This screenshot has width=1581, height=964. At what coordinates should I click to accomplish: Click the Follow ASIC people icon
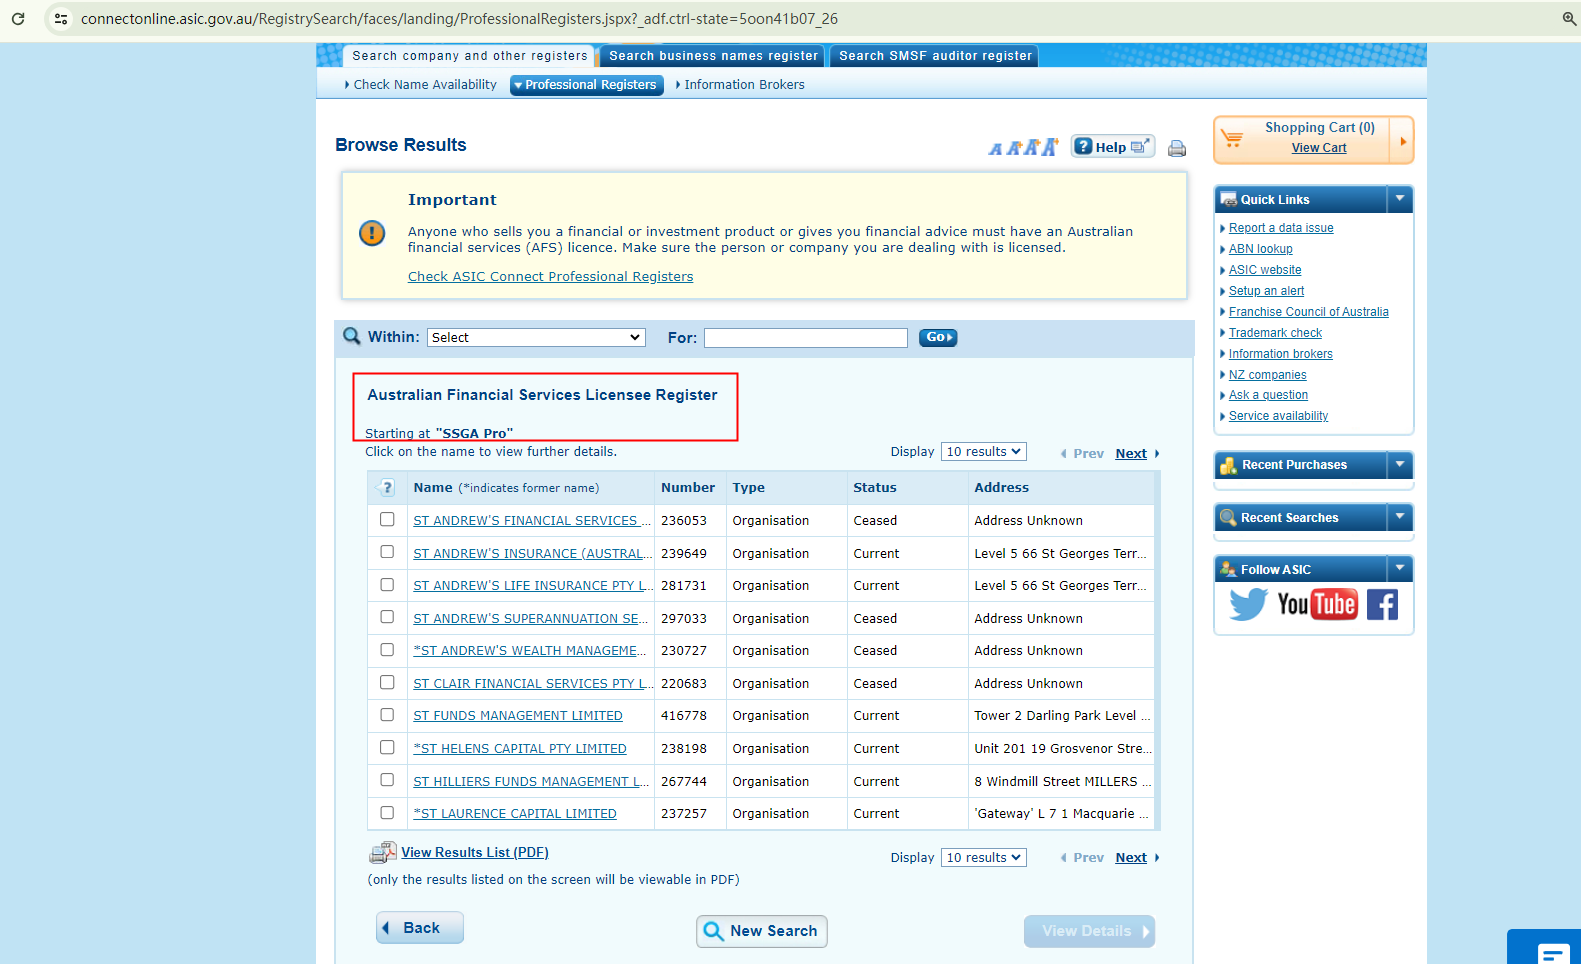click(1228, 570)
